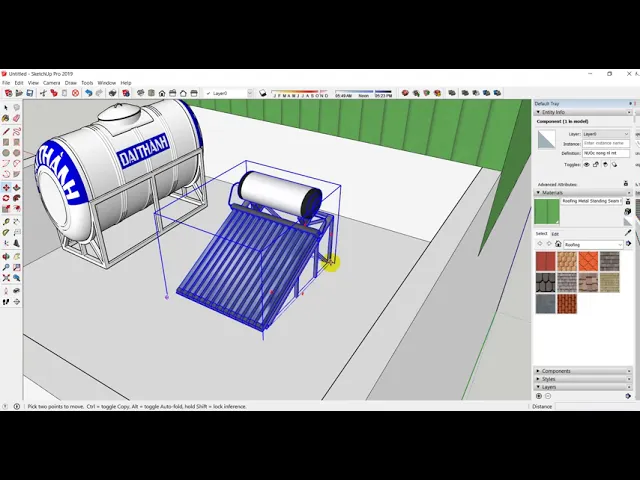Activate the eyedropper sample paint tool
The height and width of the screenshot is (480, 640).
point(628,233)
